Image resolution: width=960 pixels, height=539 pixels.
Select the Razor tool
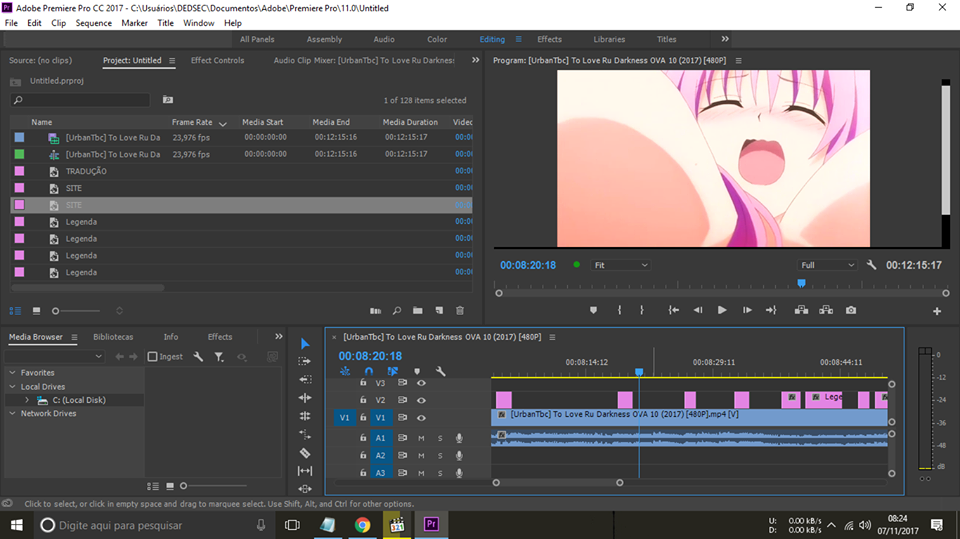click(305, 453)
